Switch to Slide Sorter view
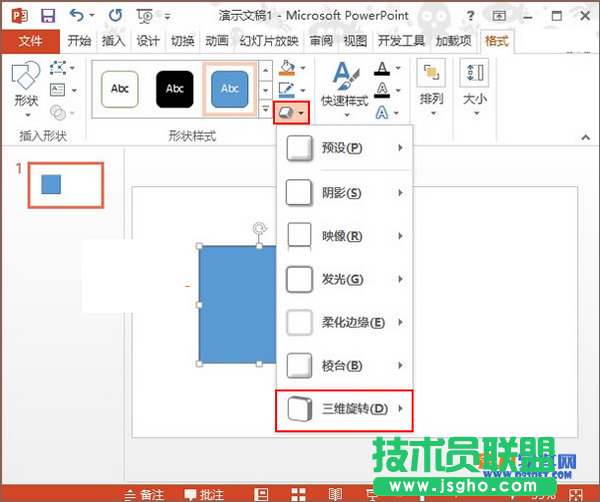Viewport: 600px width, 502px height. [298, 494]
